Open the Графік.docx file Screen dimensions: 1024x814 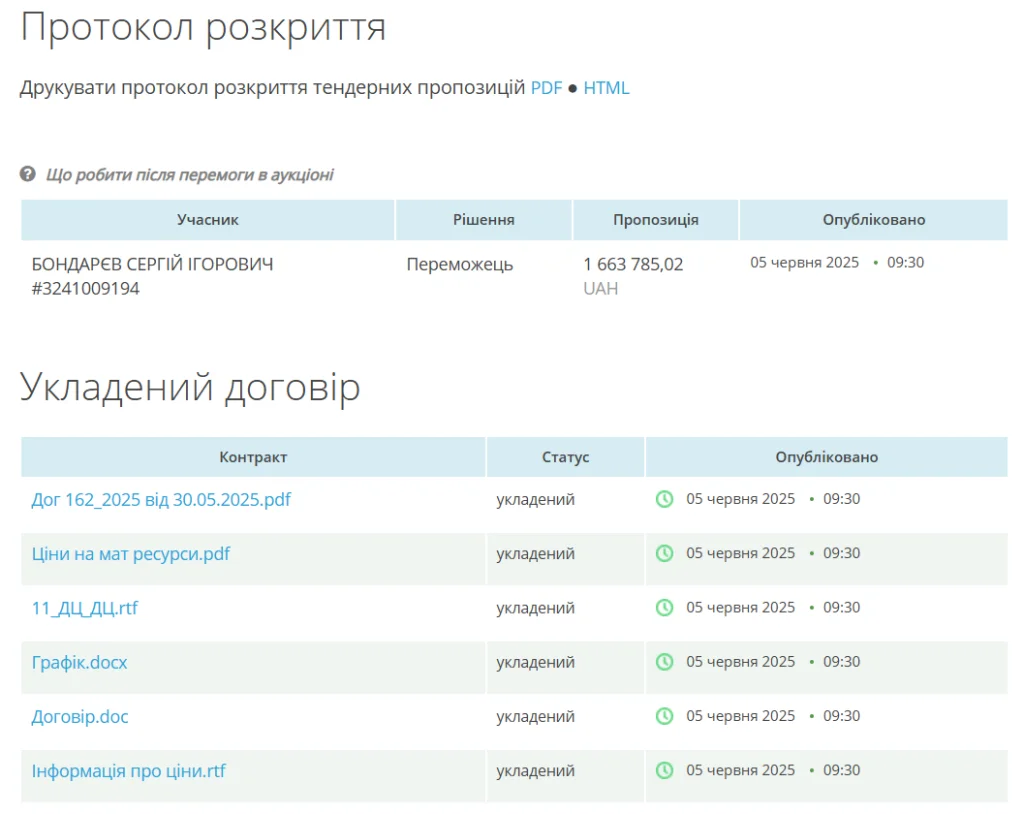click(x=80, y=662)
